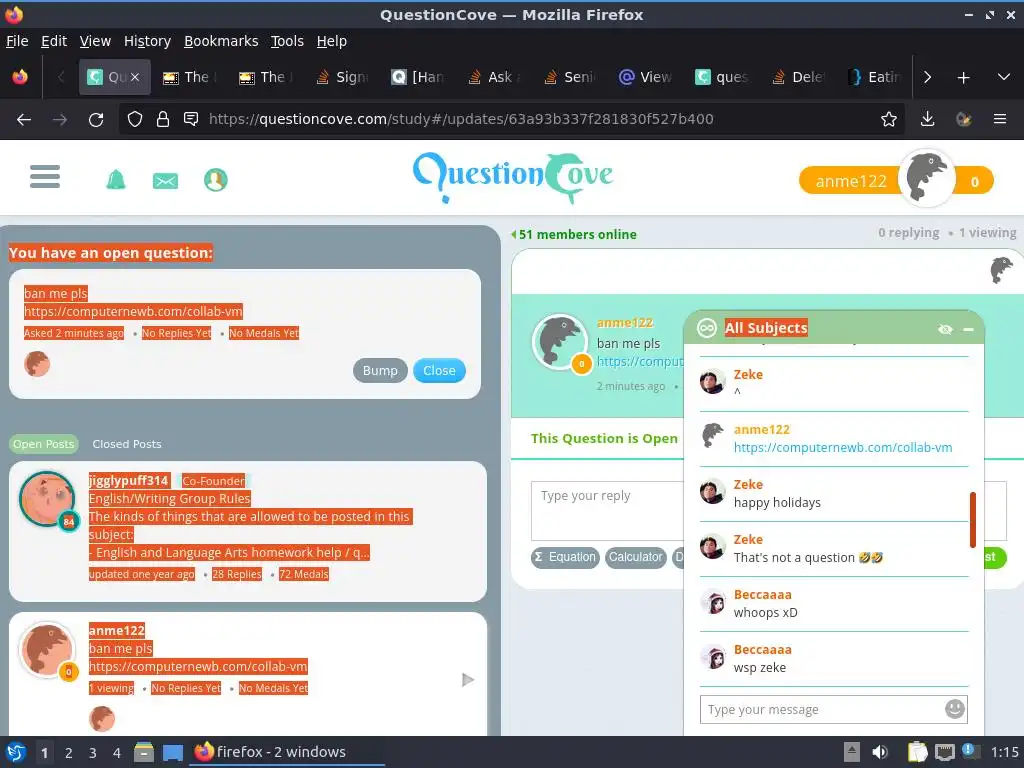This screenshot has width=1024, height=768.
Task: Switch to Closed Posts tab
Action: click(127, 444)
